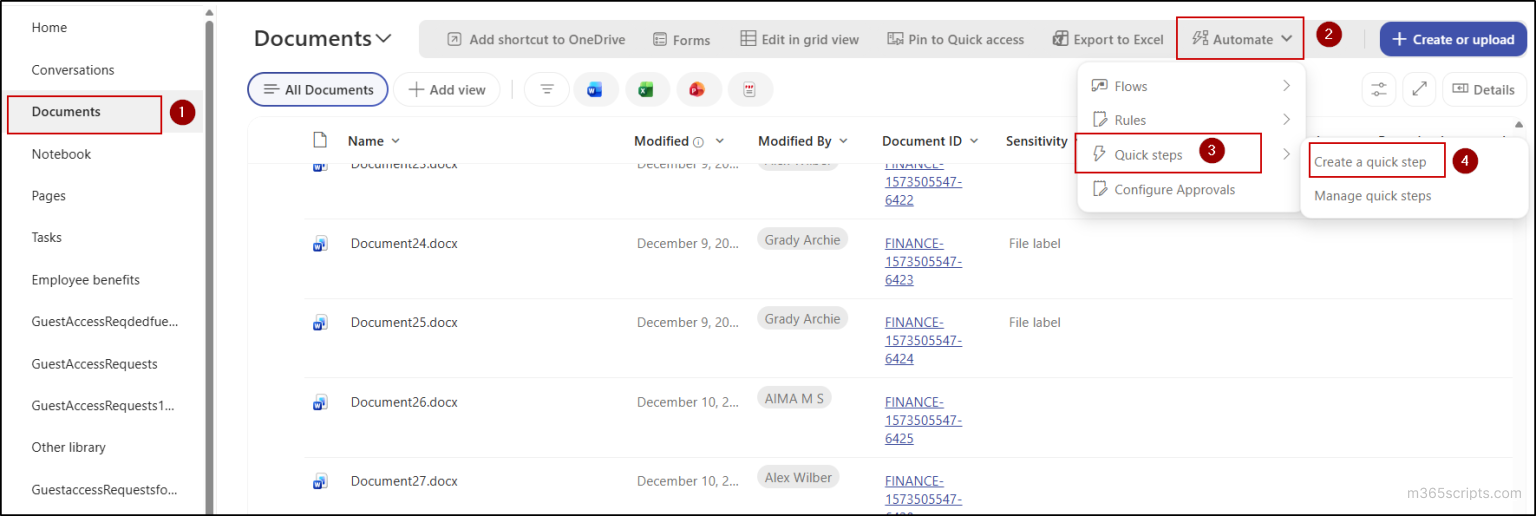Open view options sliders icon
This screenshot has height=516, width=1536.
(x=1379, y=89)
